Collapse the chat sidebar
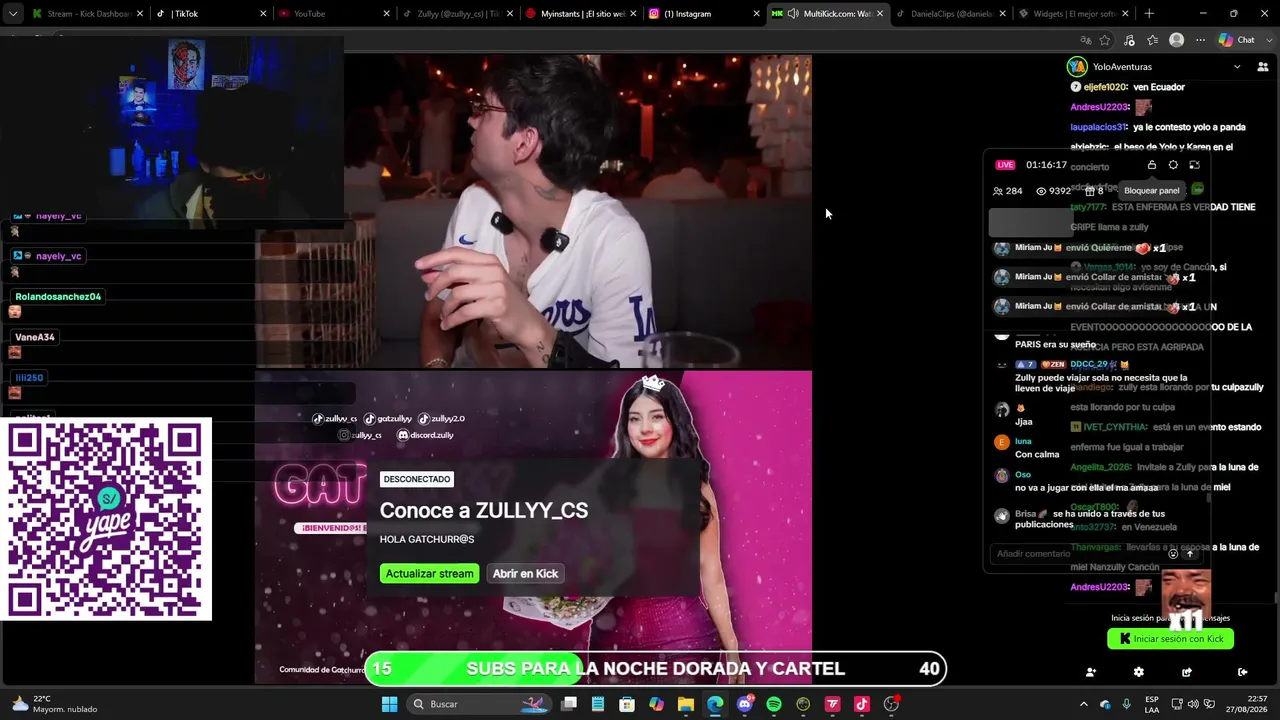The width and height of the screenshot is (1280, 720). (x=1243, y=672)
